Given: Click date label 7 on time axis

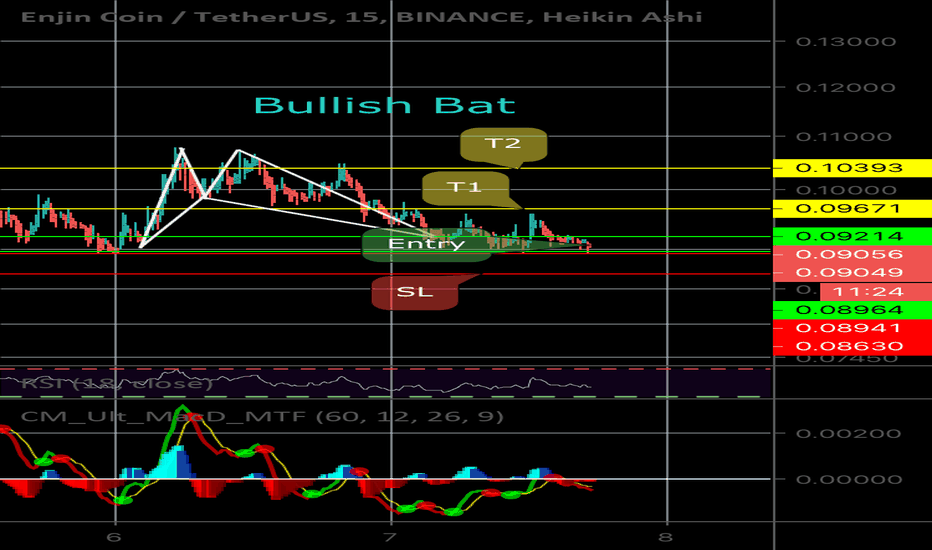Looking at the screenshot, I should 389,538.
